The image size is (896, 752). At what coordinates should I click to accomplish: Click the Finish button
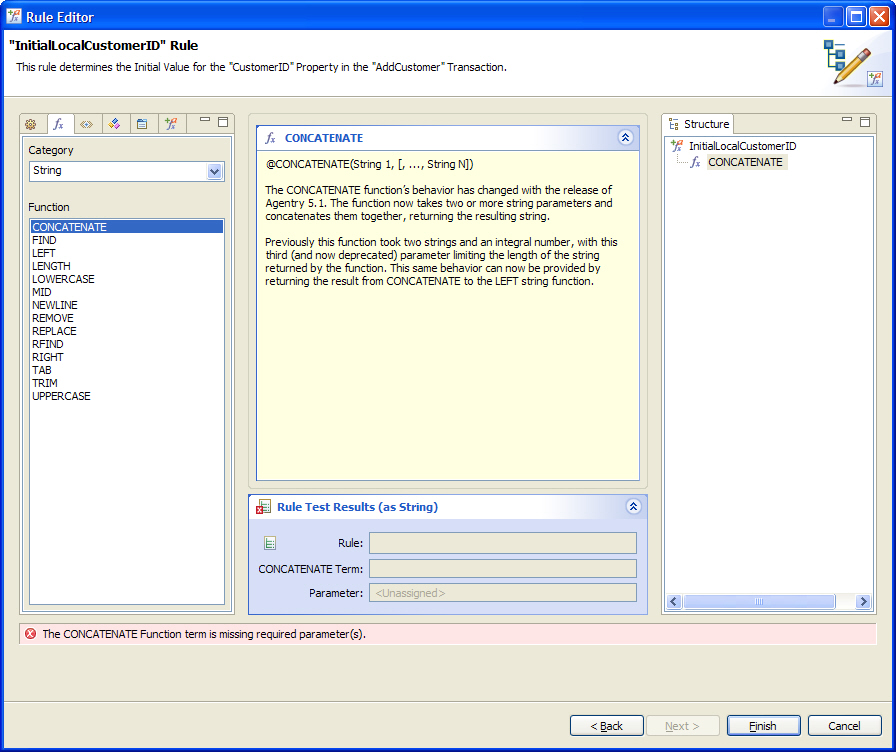pos(763,726)
